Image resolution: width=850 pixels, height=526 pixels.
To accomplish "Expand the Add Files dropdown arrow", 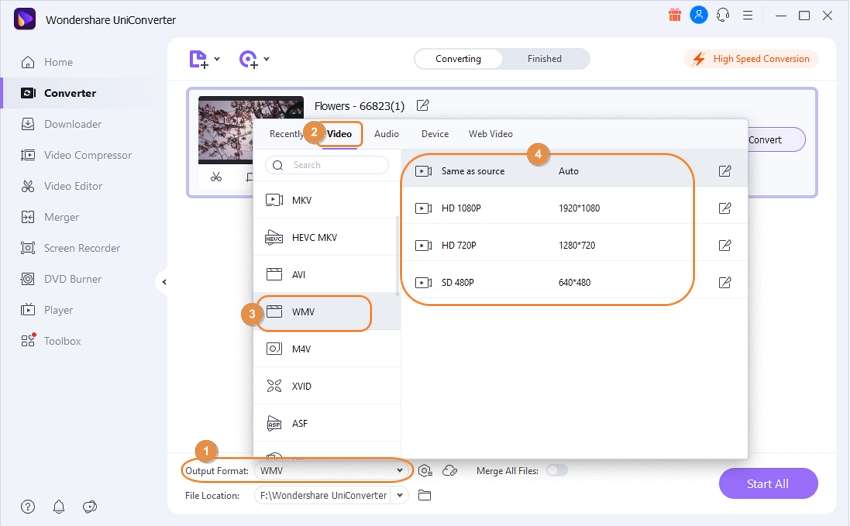I will tap(217, 59).
